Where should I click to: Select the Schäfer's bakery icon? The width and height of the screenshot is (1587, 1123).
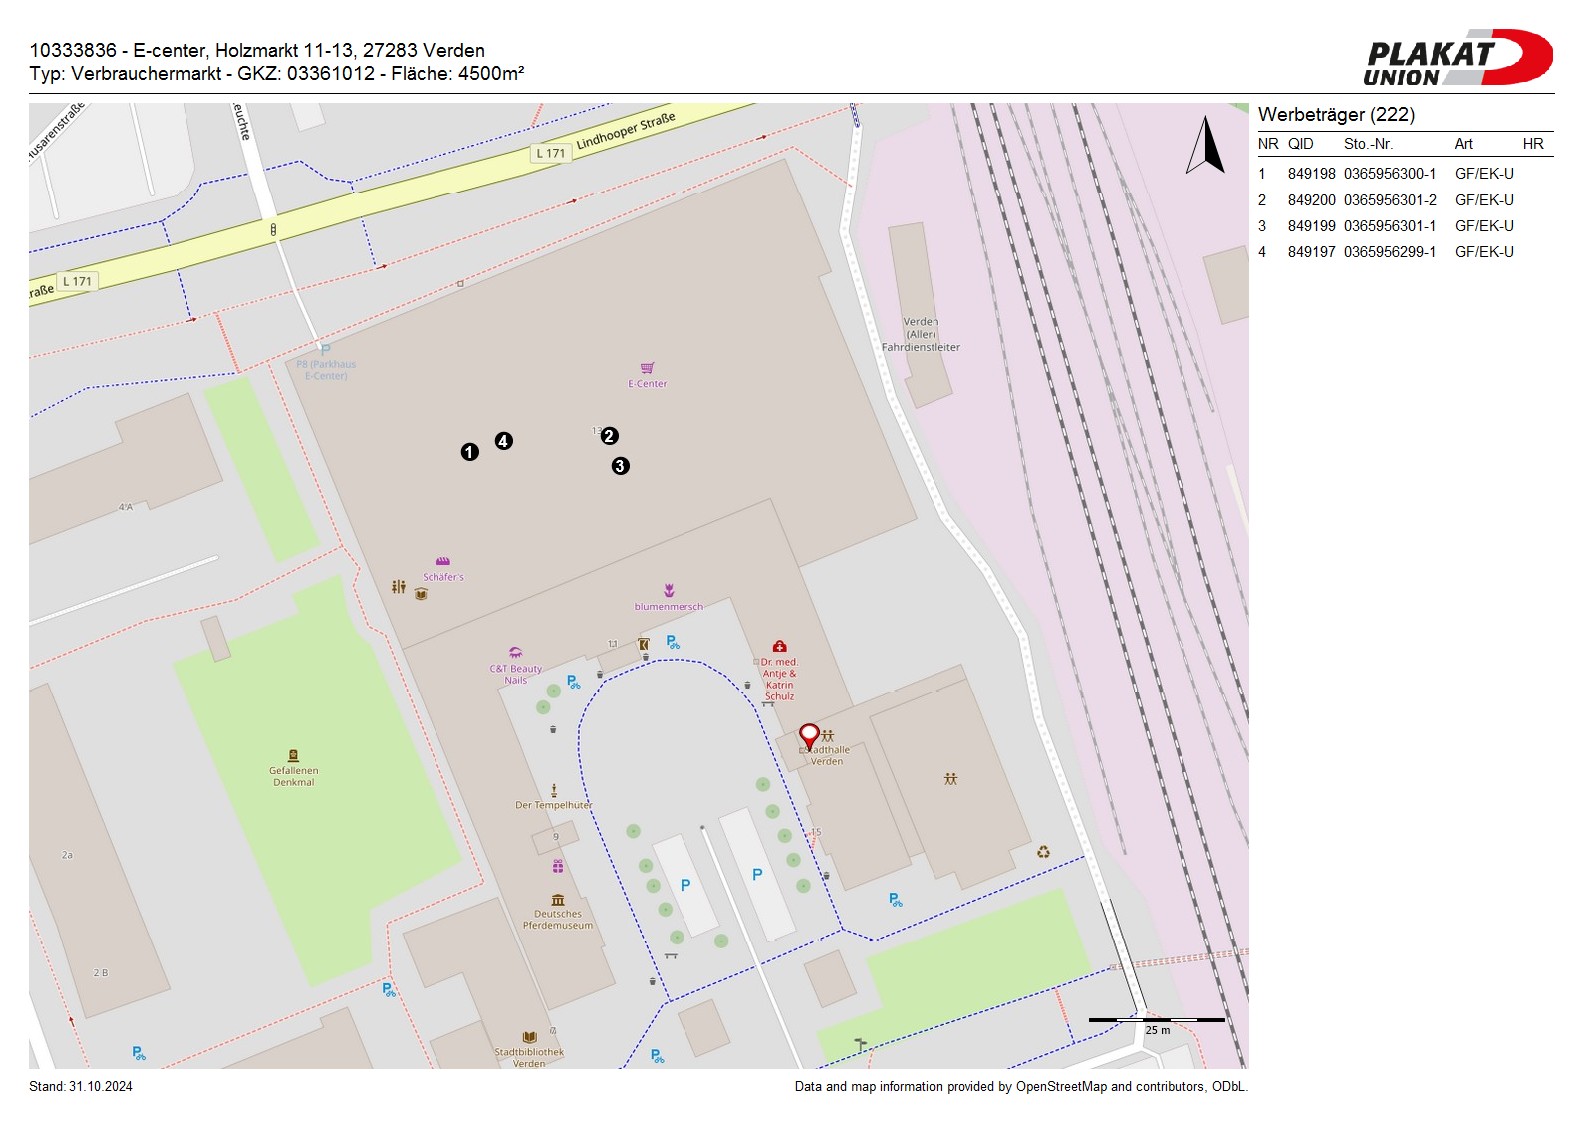442,562
